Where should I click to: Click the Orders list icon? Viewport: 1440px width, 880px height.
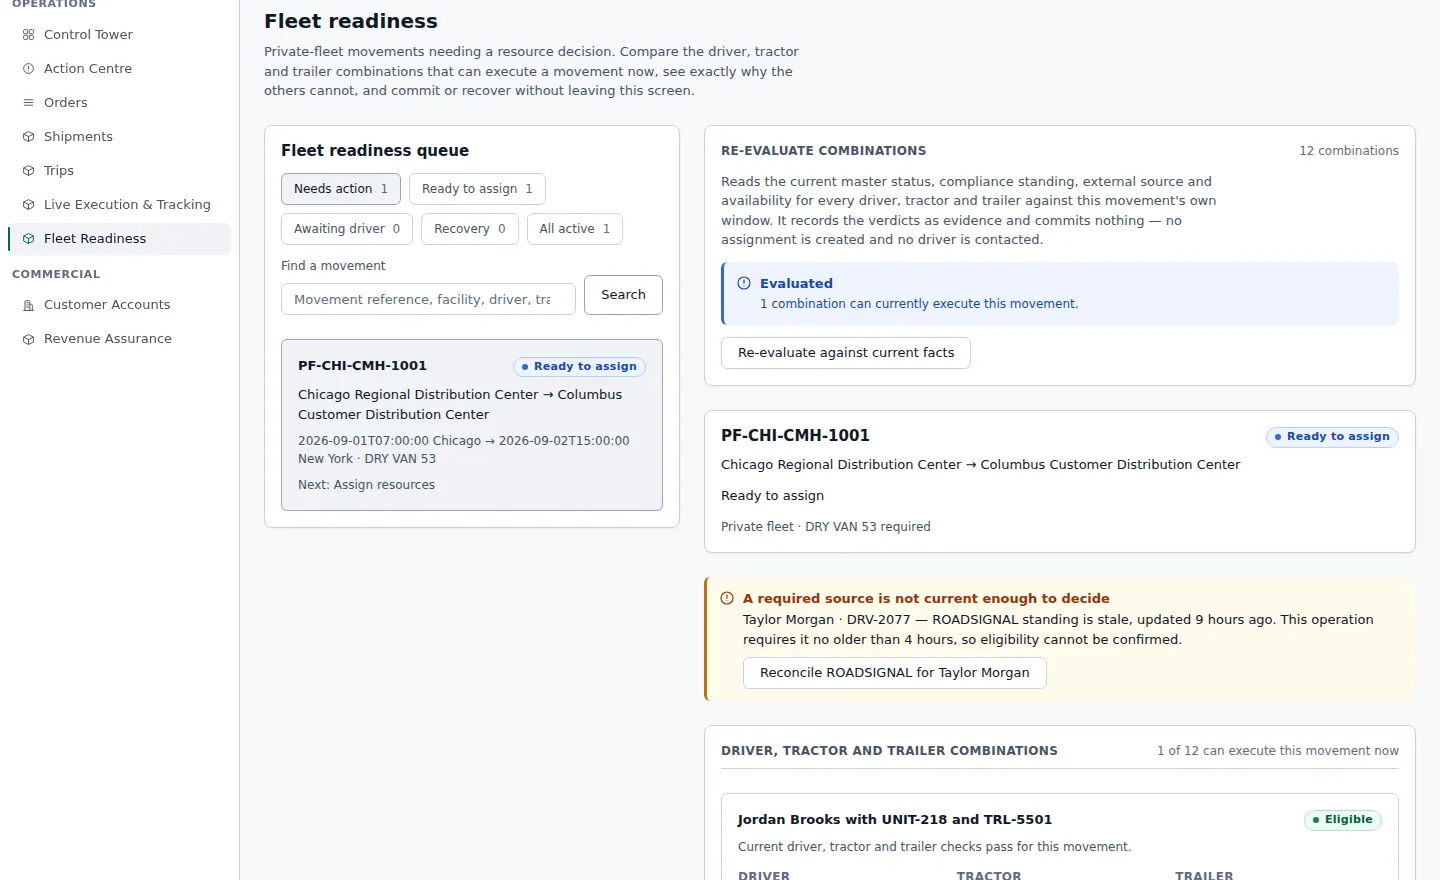pos(28,102)
